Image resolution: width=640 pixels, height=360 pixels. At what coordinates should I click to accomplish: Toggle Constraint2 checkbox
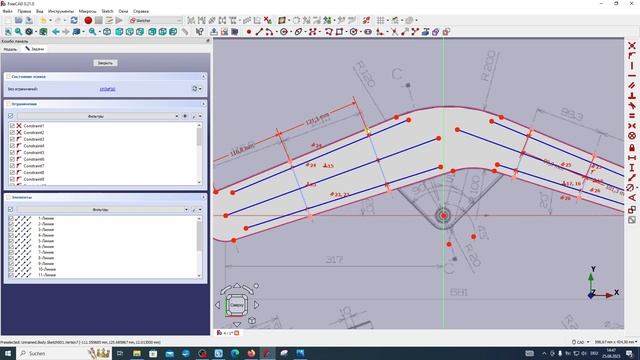pyautogui.click(x=12, y=132)
